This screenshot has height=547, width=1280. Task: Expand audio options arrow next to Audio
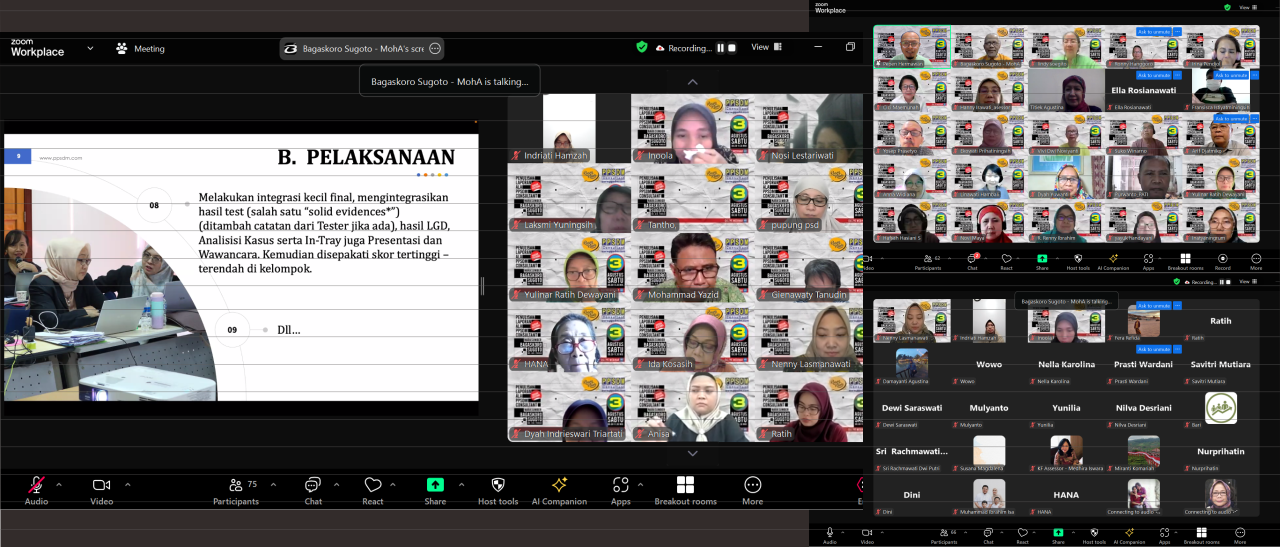pos(58,484)
